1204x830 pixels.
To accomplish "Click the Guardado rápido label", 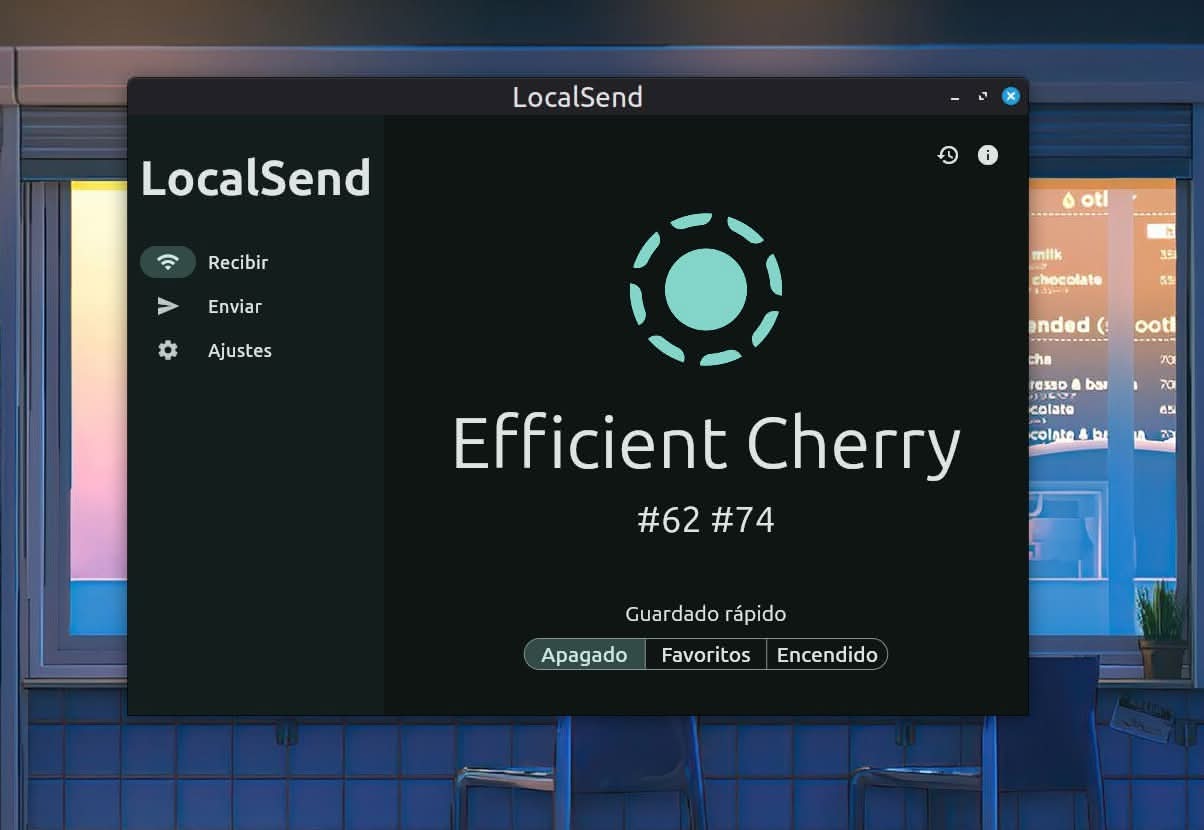I will pos(706,614).
